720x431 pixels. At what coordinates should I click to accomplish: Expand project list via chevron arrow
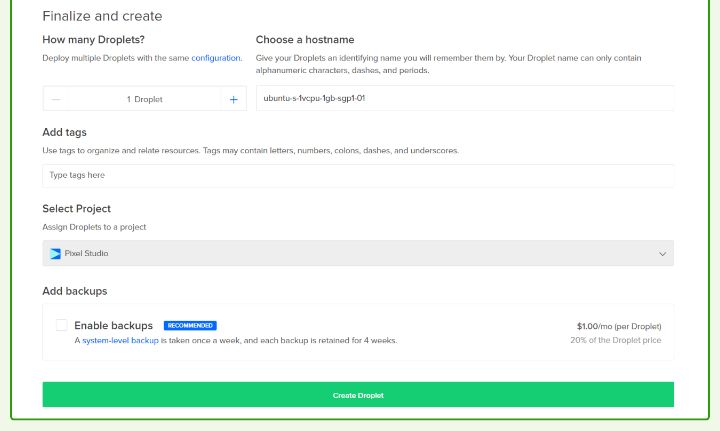[662, 254]
